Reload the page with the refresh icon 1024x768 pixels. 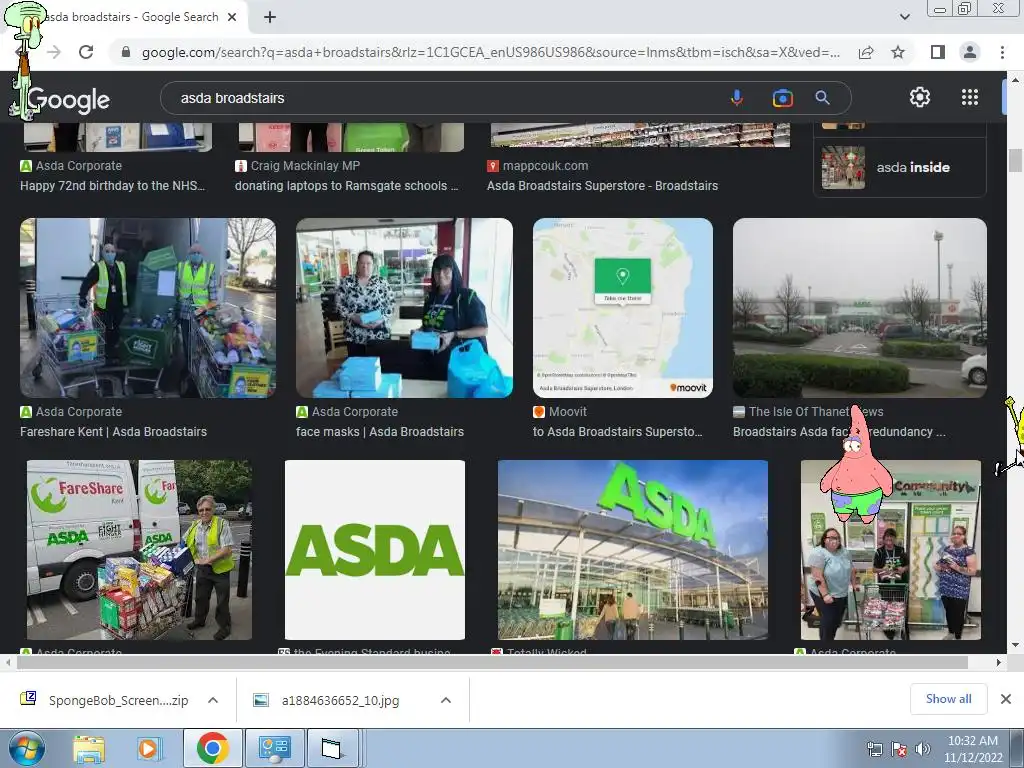pos(86,52)
